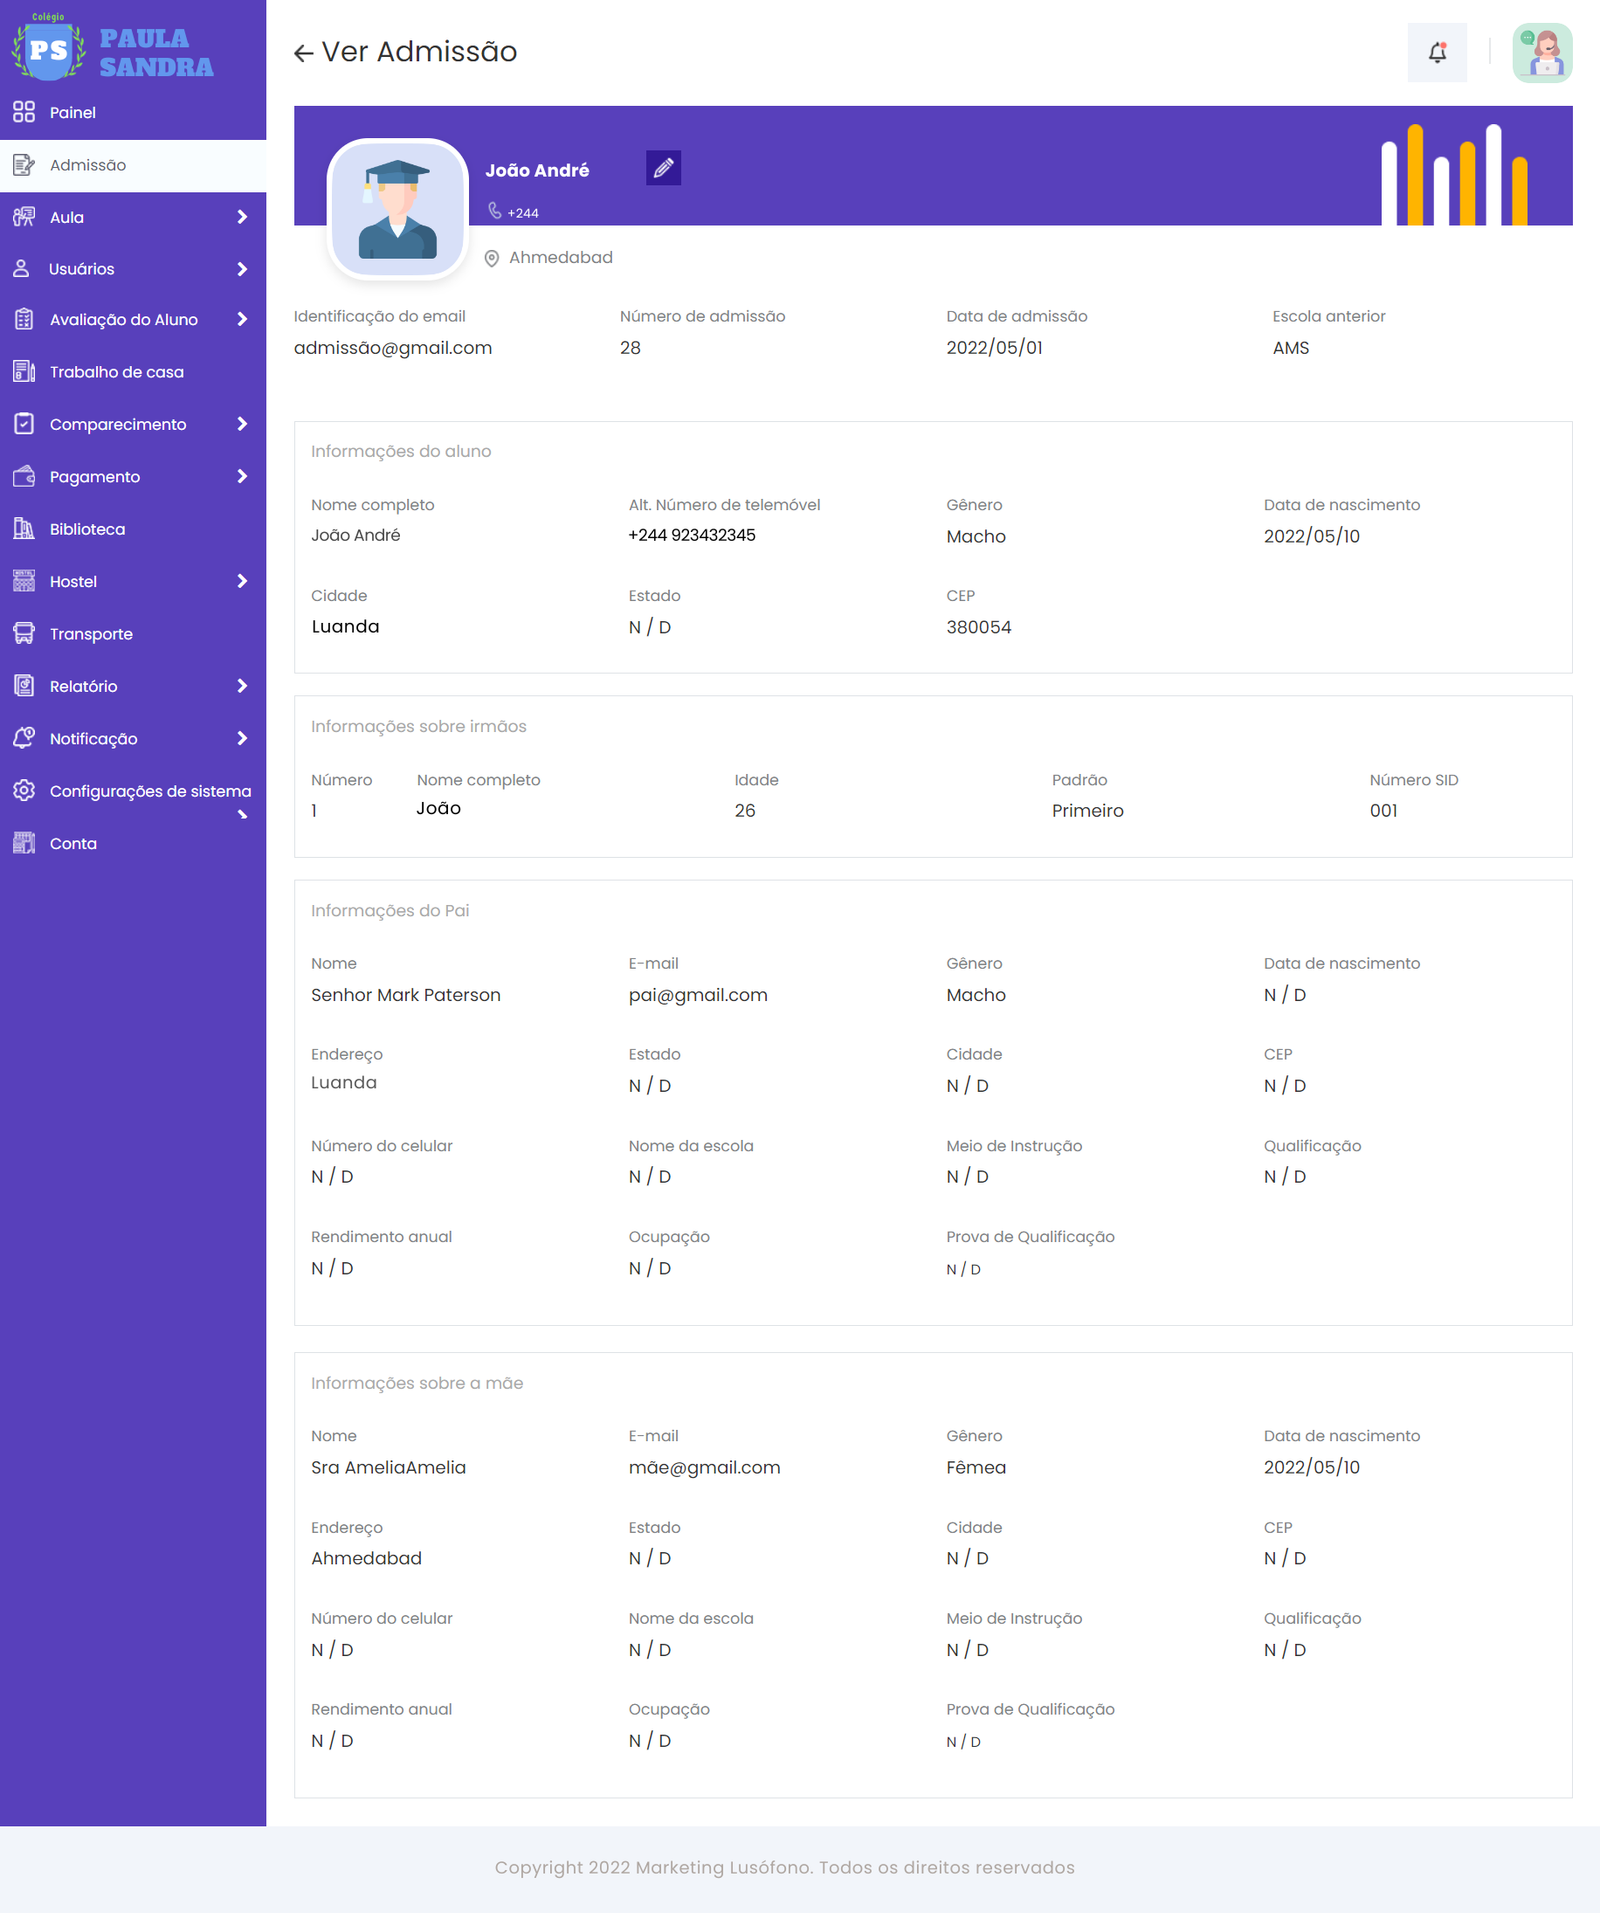Expand the Hostel submenu chevron

click(242, 581)
